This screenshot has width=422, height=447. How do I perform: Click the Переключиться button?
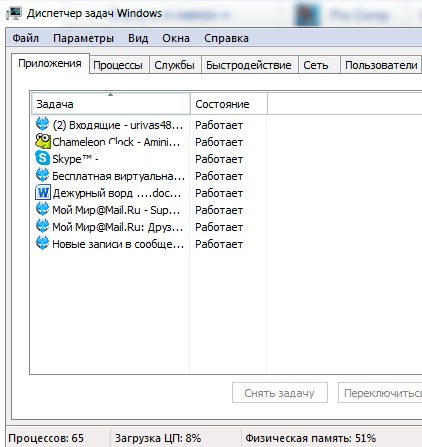point(380,393)
